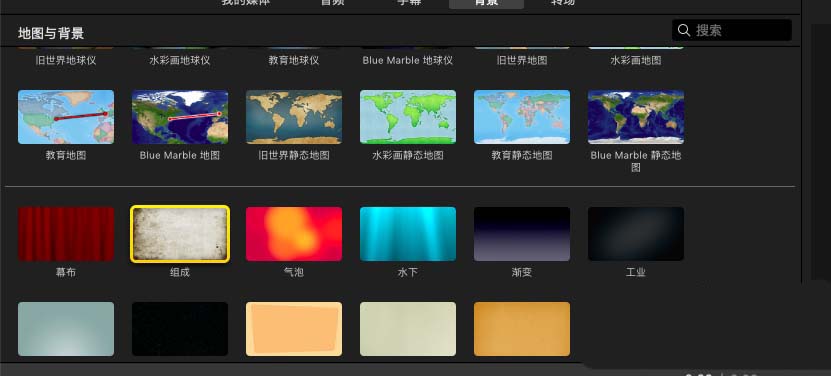Click the 旧世界地图 label
This screenshot has height=376, width=831.
coord(521,60)
